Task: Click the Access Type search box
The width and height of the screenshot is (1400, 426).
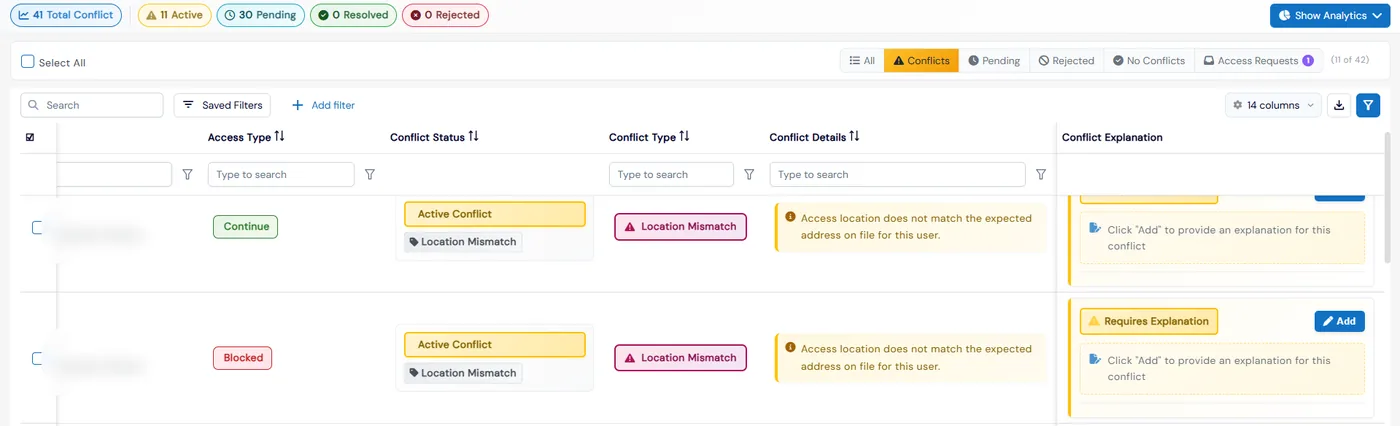Action: (281, 174)
